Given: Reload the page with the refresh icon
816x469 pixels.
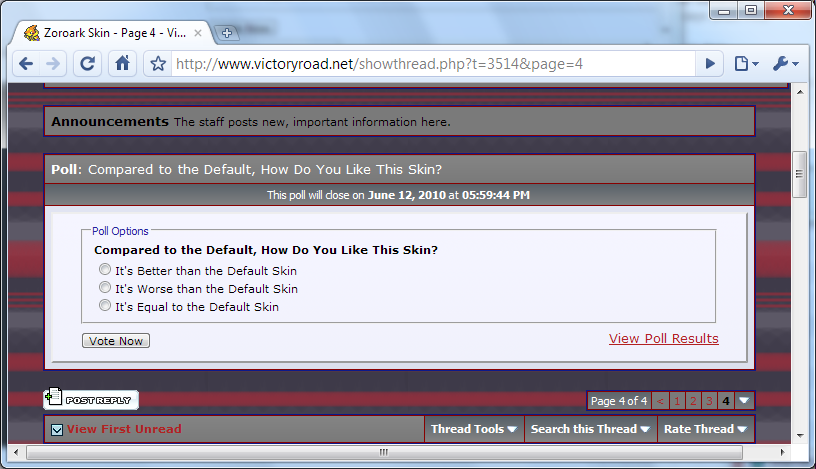Looking at the screenshot, I should tap(88, 63).
